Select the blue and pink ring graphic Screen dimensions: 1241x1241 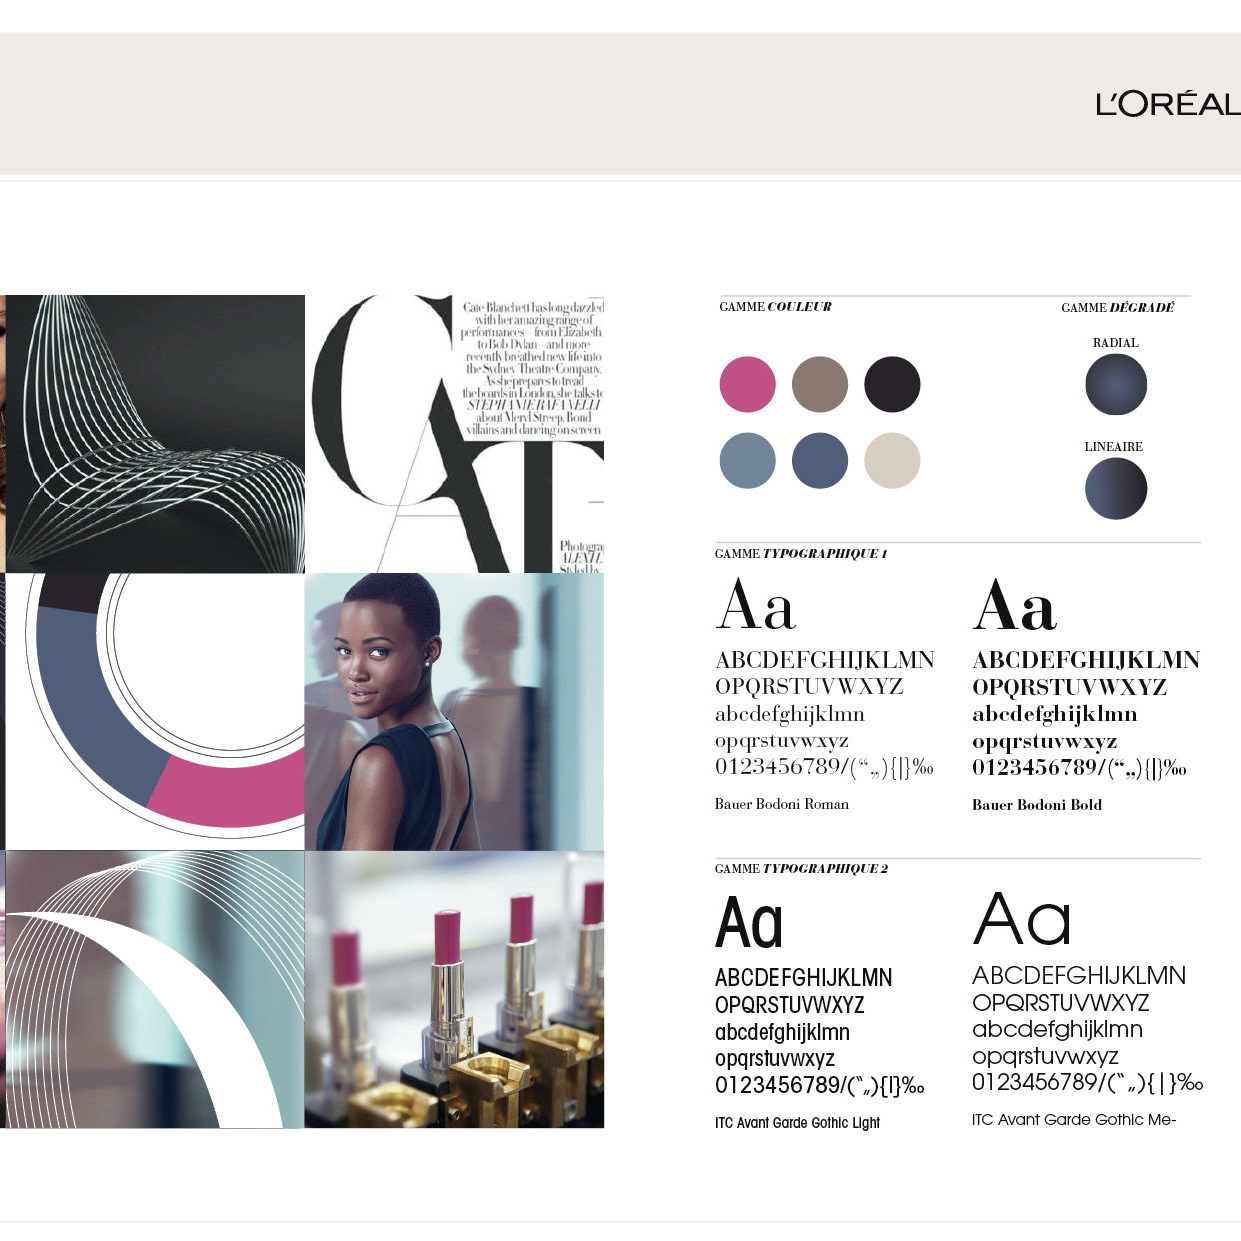pyautogui.click(x=155, y=712)
